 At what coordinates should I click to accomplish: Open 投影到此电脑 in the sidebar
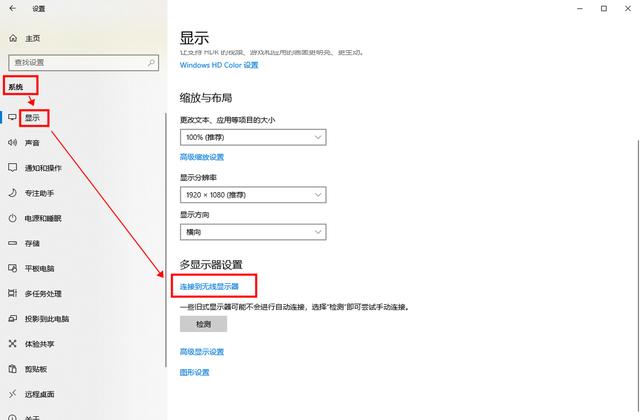coord(46,319)
